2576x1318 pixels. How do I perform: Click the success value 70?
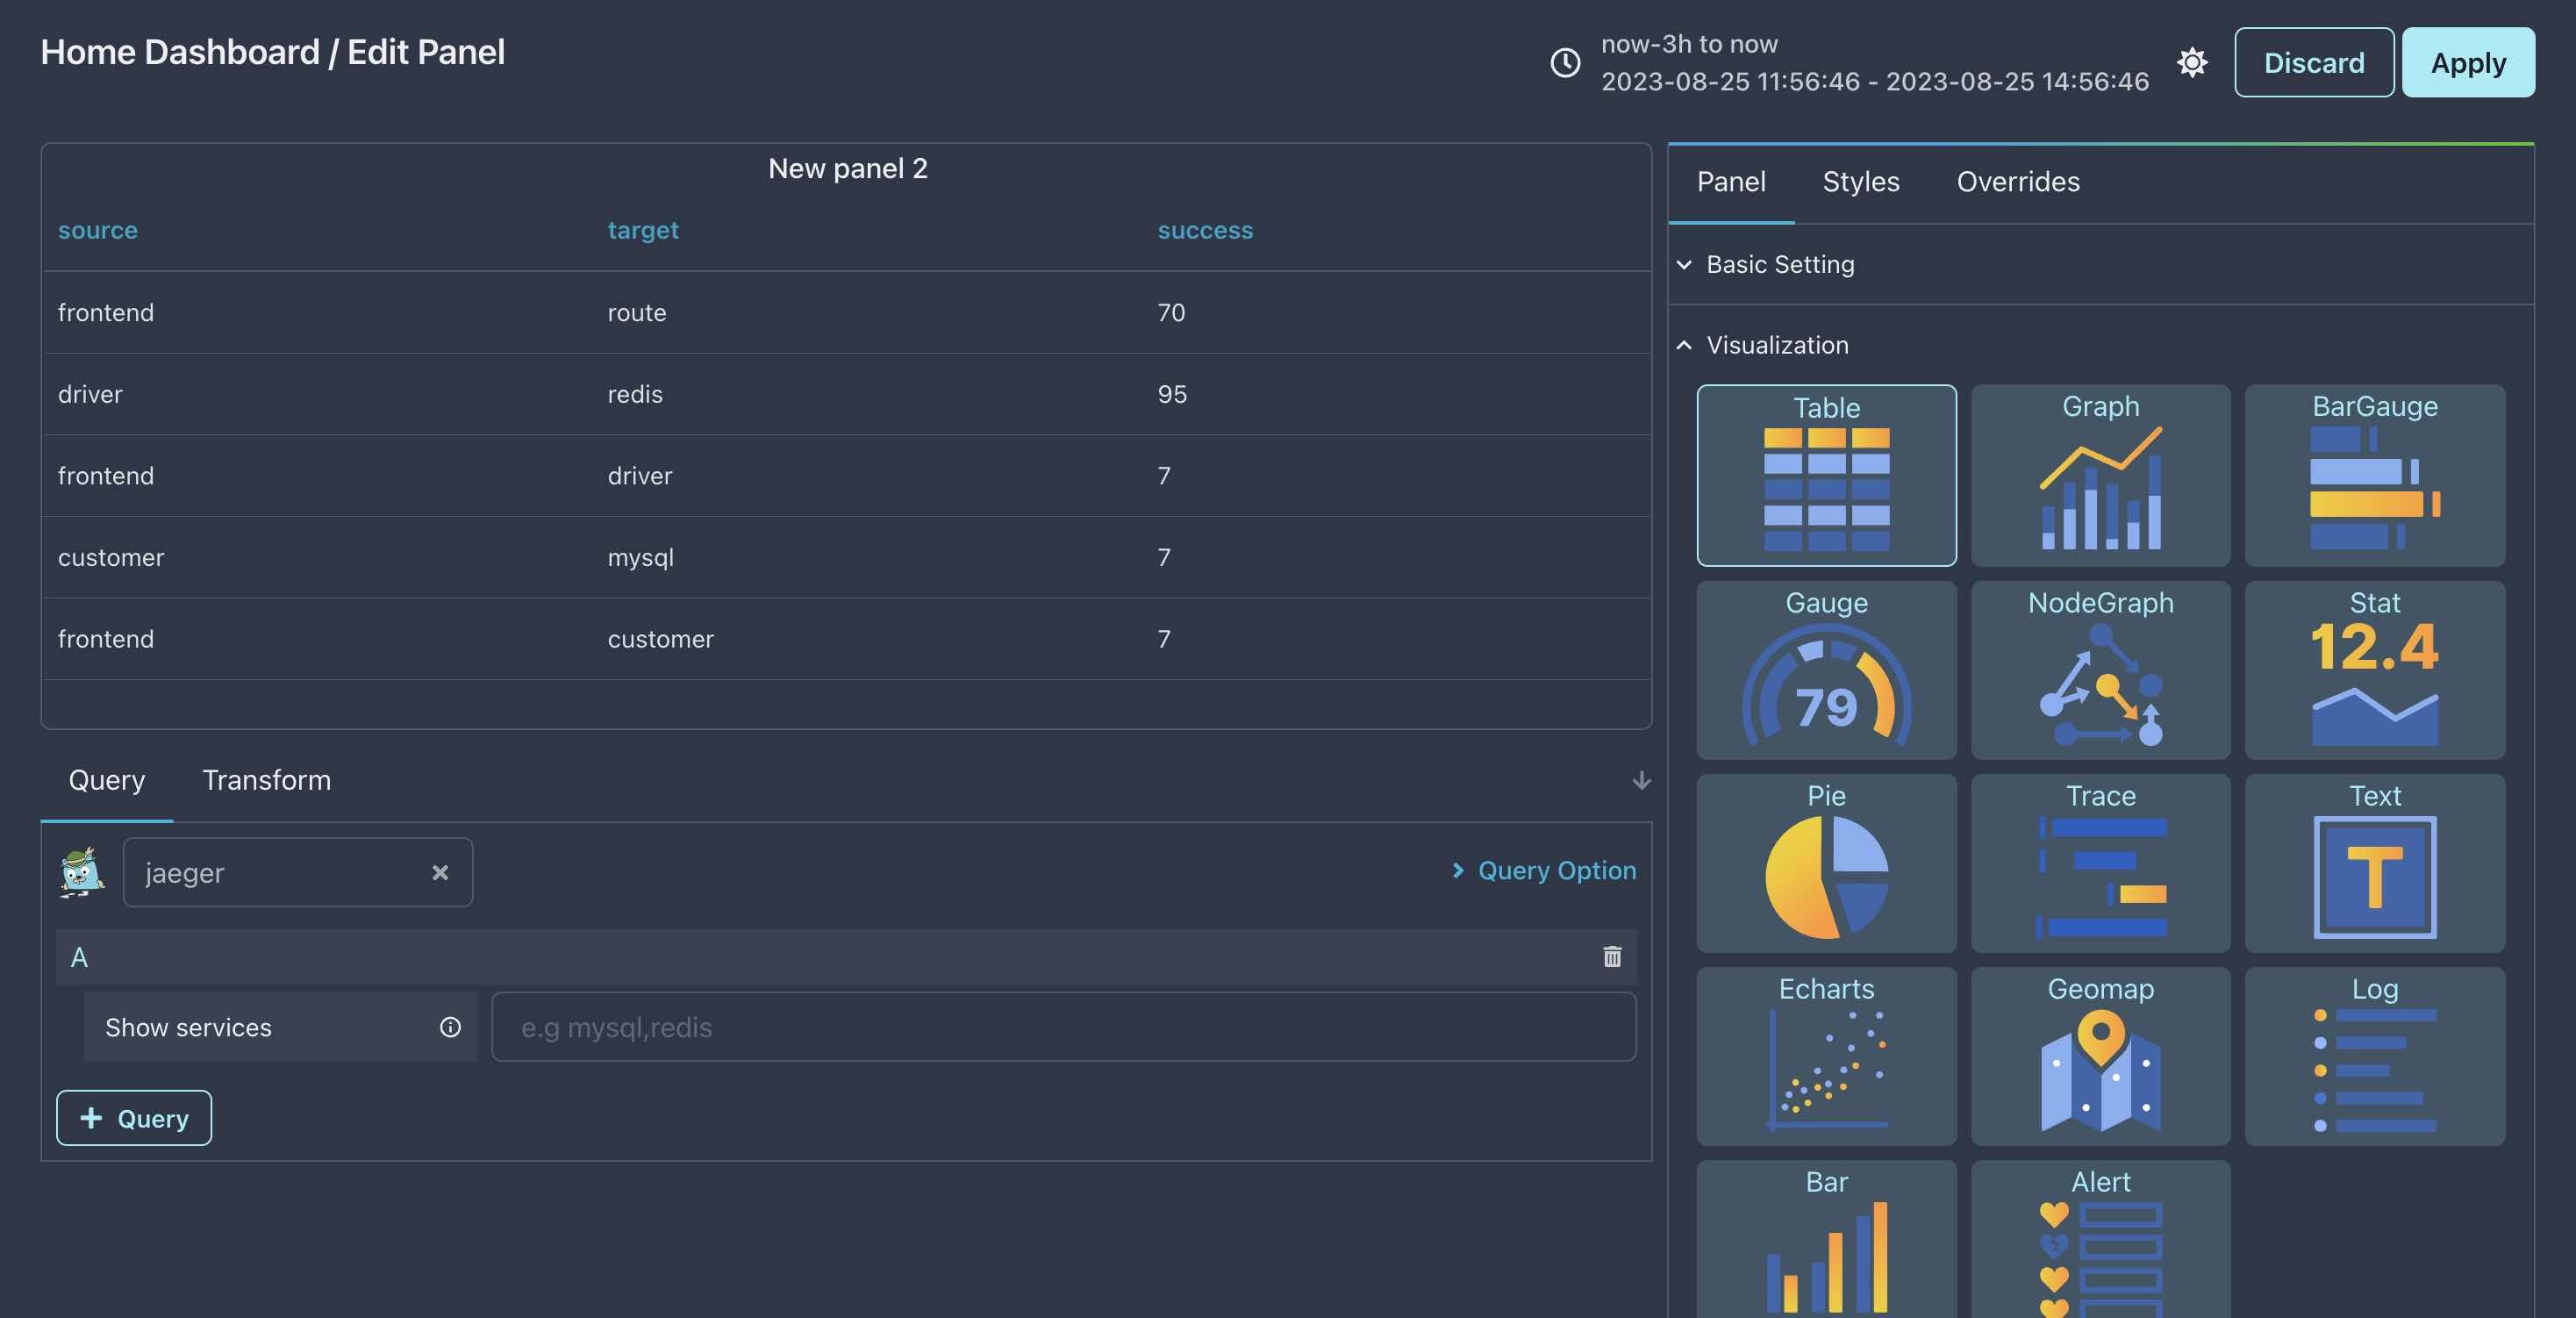pyautogui.click(x=1171, y=312)
